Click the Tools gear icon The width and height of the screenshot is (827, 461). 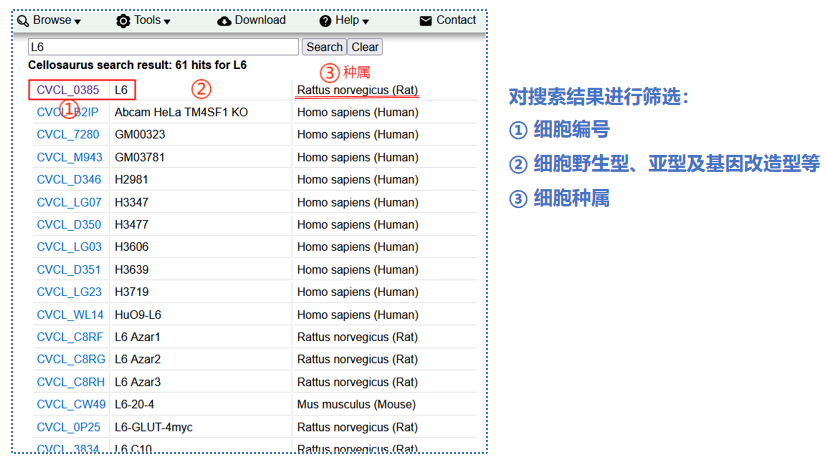tap(123, 21)
